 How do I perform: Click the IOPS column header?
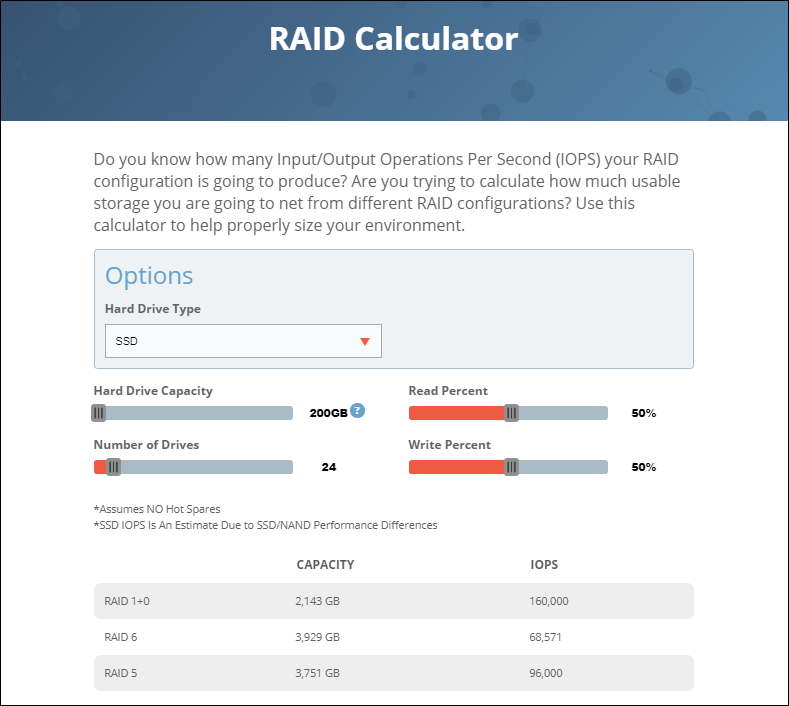coord(544,565)
